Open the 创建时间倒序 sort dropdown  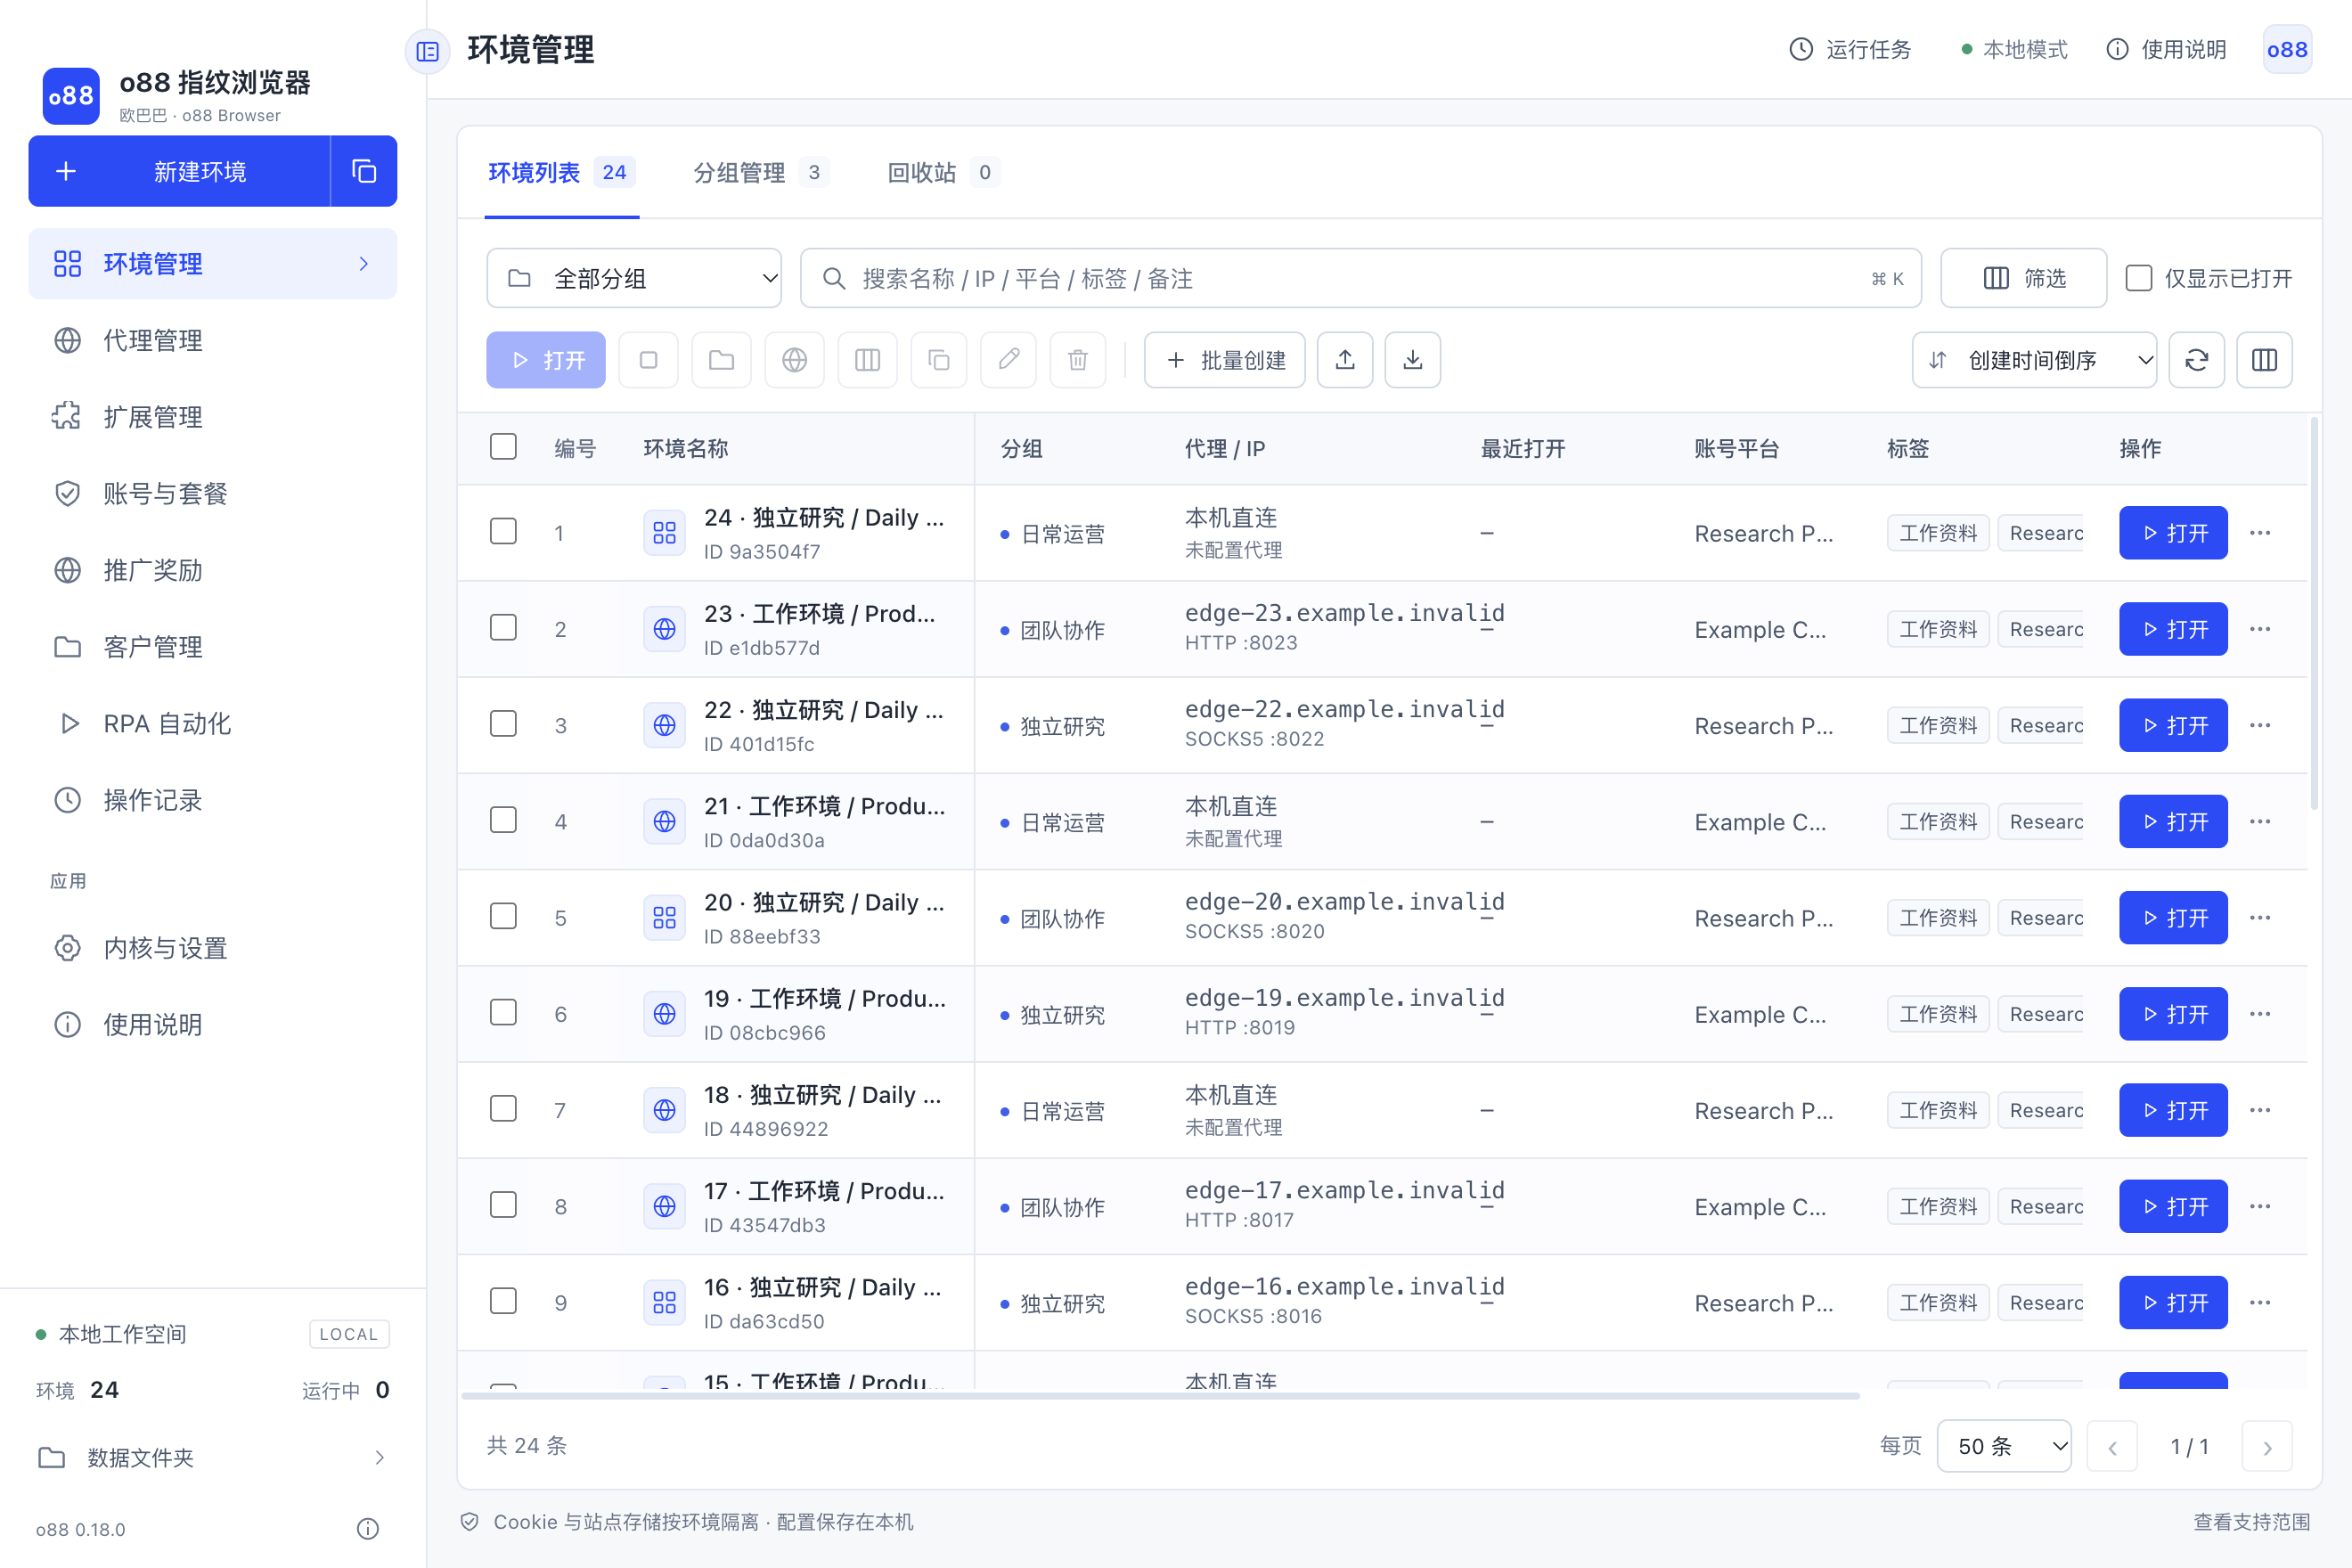(2034, 360)
